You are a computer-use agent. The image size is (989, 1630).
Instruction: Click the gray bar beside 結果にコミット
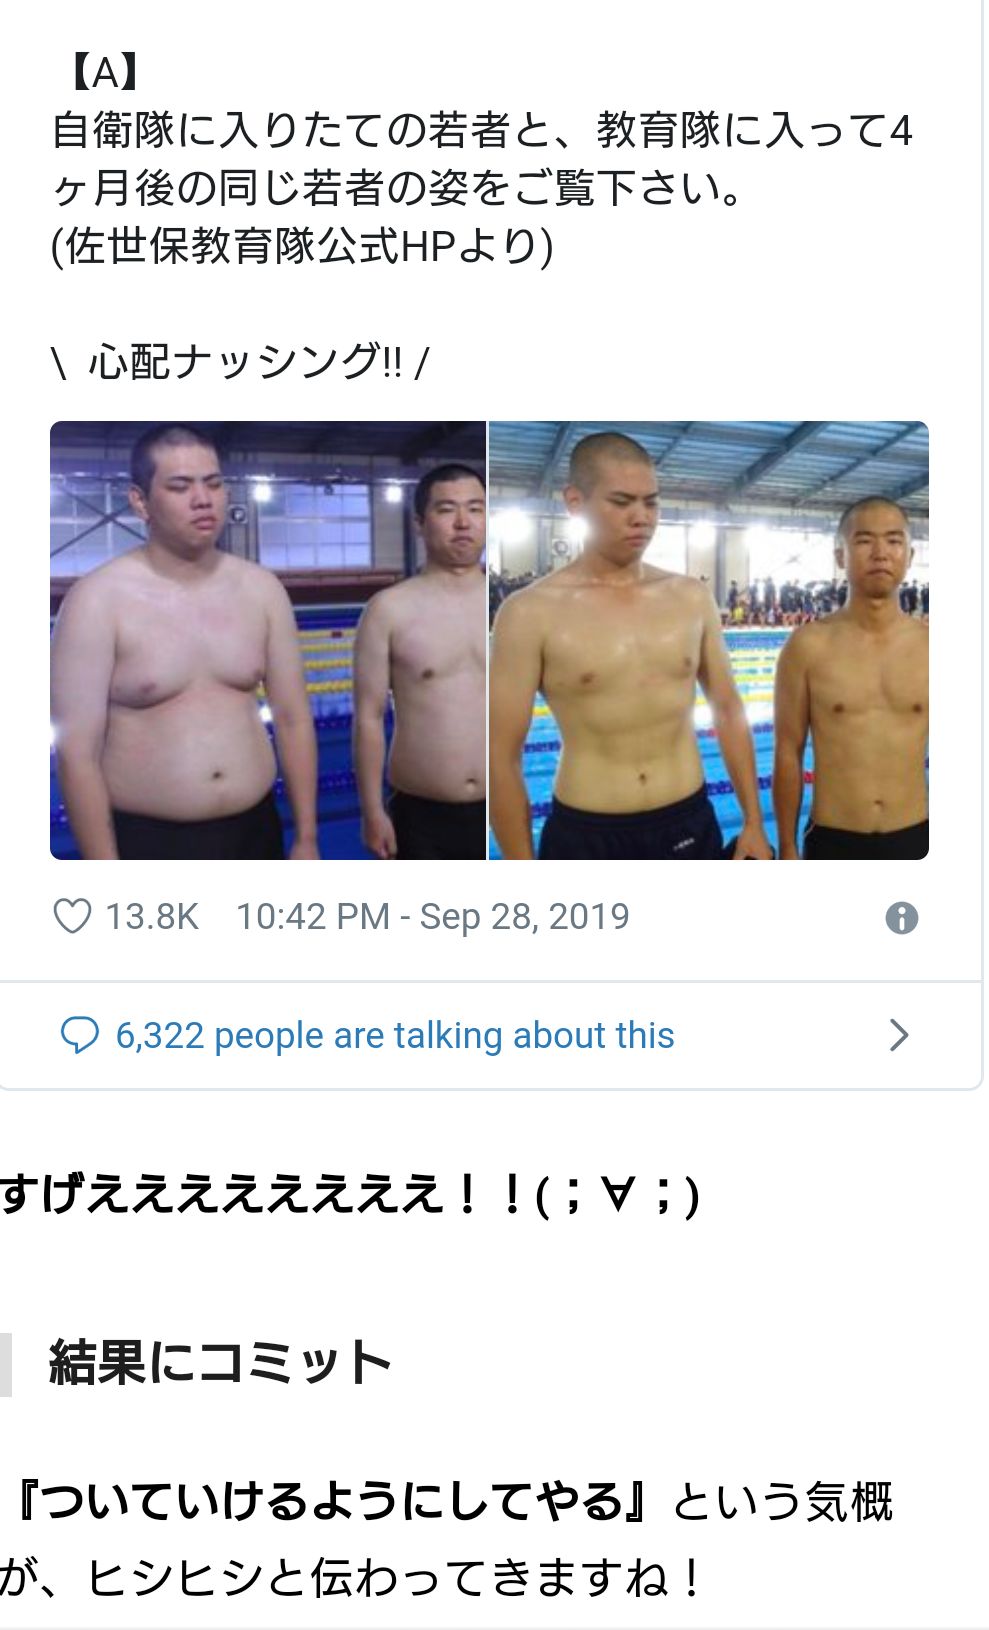6,1364
